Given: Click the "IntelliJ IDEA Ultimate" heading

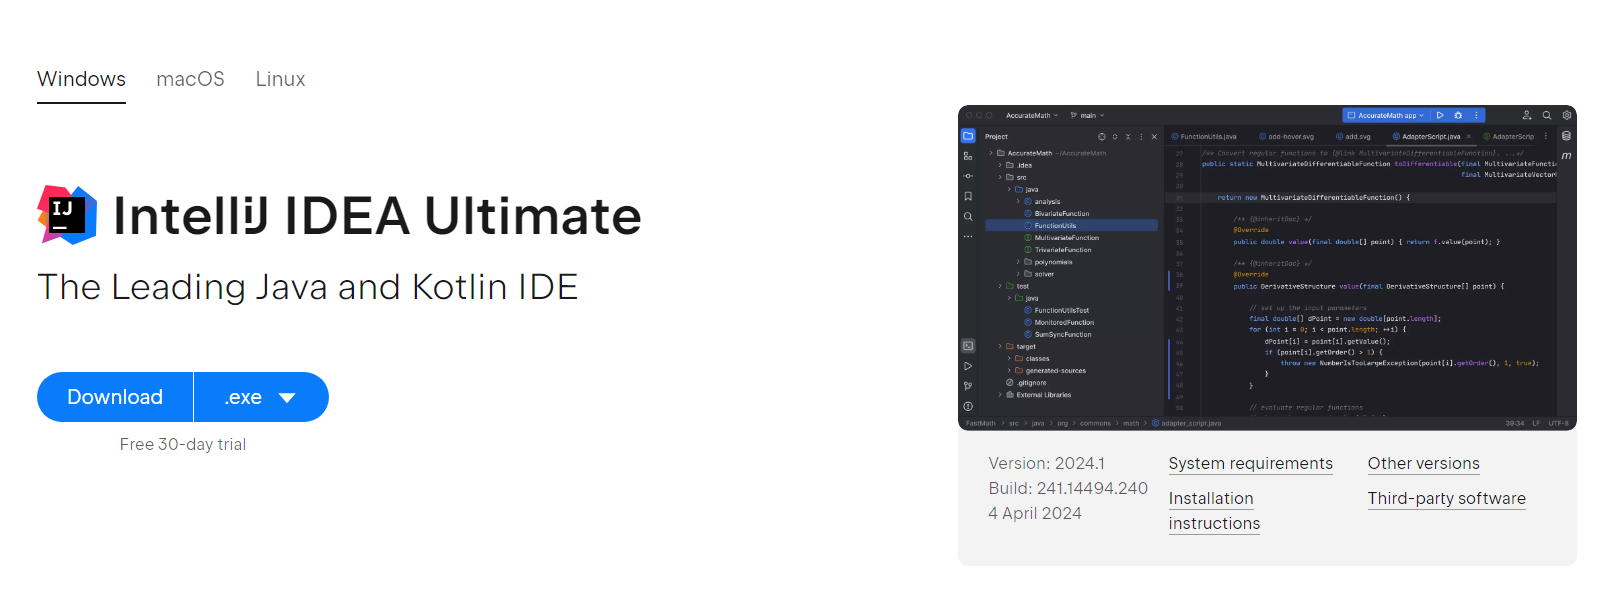Looking at the screenshot, I should pos(377,216).
